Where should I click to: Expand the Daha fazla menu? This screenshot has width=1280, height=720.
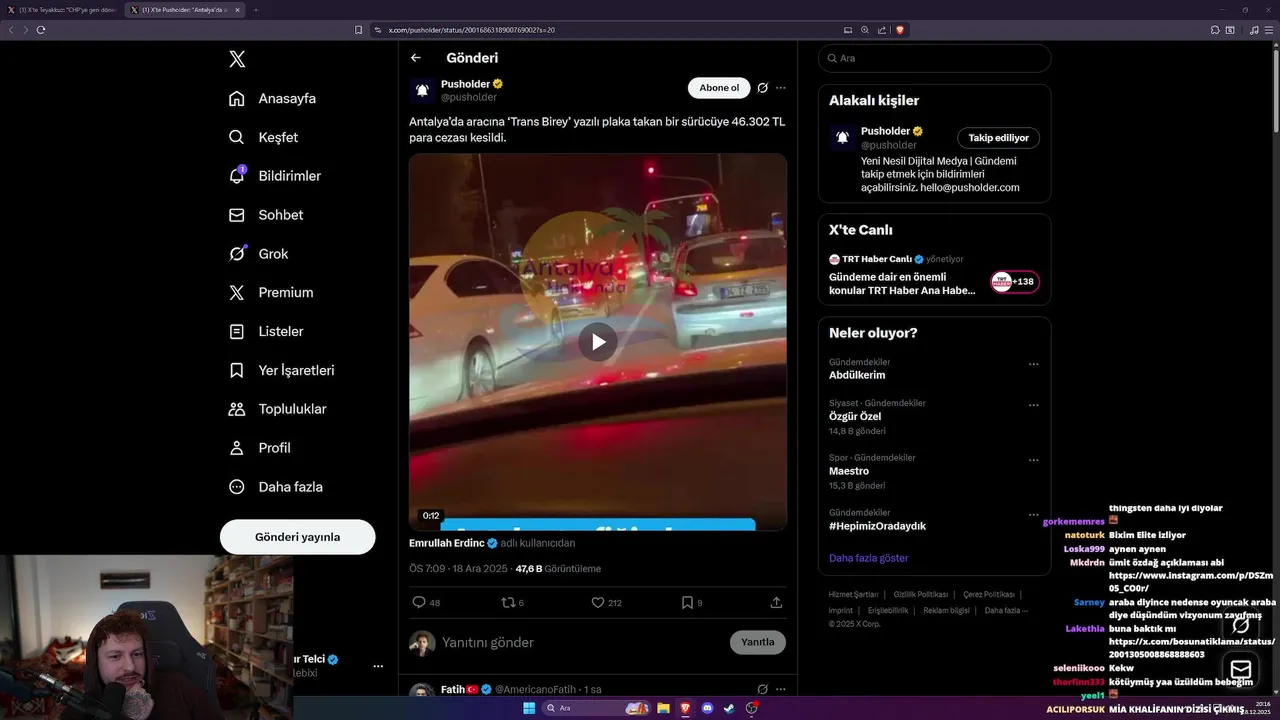click(x=276, y=487)
